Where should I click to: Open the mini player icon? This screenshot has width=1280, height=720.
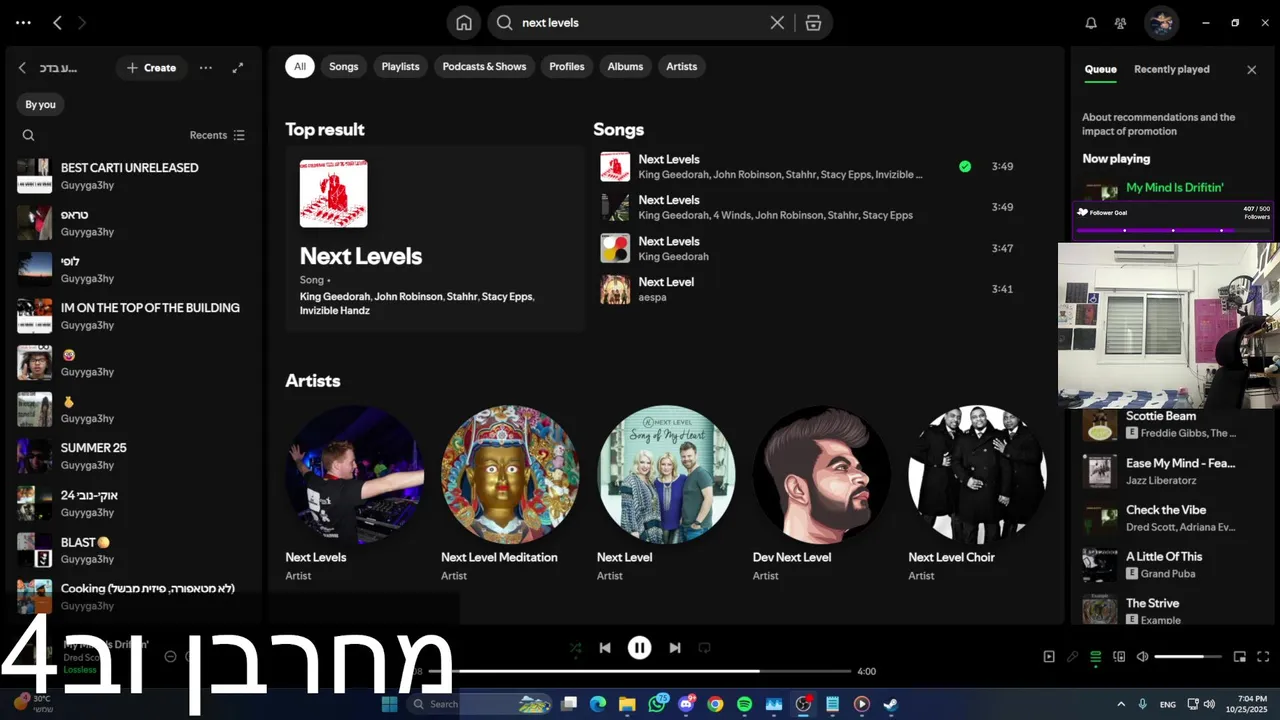[1240, 657]
